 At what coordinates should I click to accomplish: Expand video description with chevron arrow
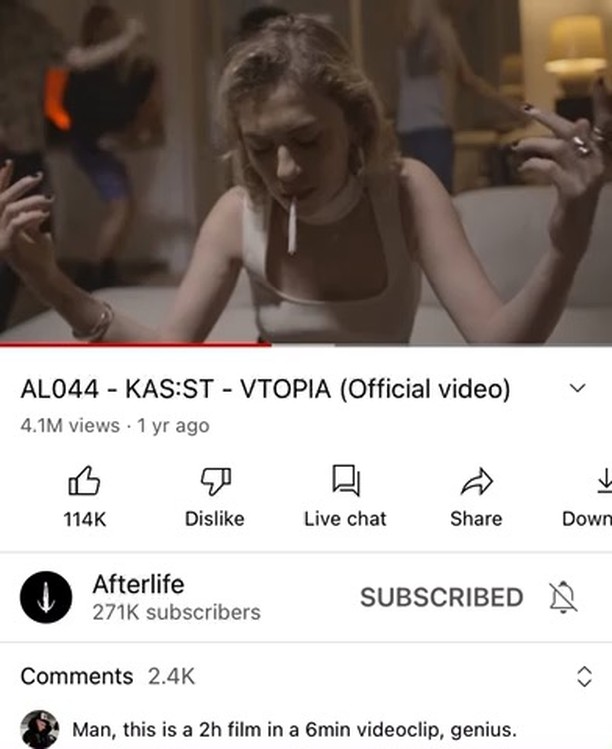click(578, 388)
